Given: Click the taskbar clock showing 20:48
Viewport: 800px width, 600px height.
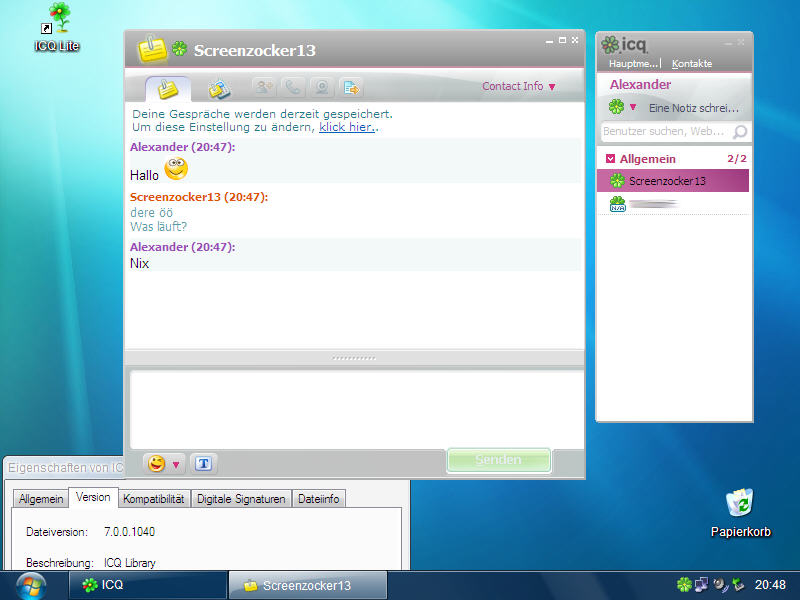Looking at the screenshot, I should coord(770,585).
